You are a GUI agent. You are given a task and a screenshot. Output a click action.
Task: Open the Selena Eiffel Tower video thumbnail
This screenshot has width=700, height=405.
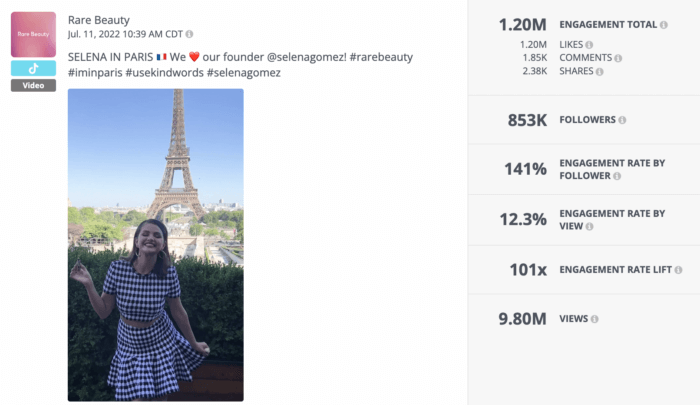click(155, 245)
